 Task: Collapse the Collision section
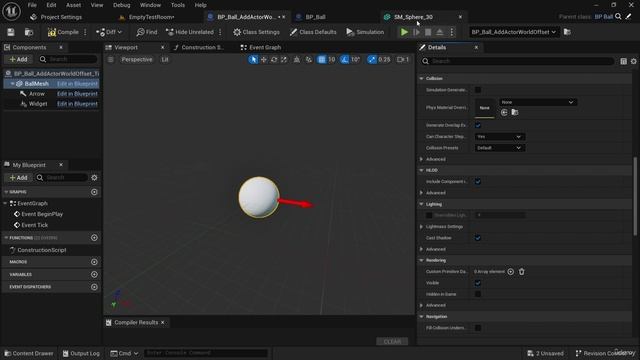click(422, 78)
